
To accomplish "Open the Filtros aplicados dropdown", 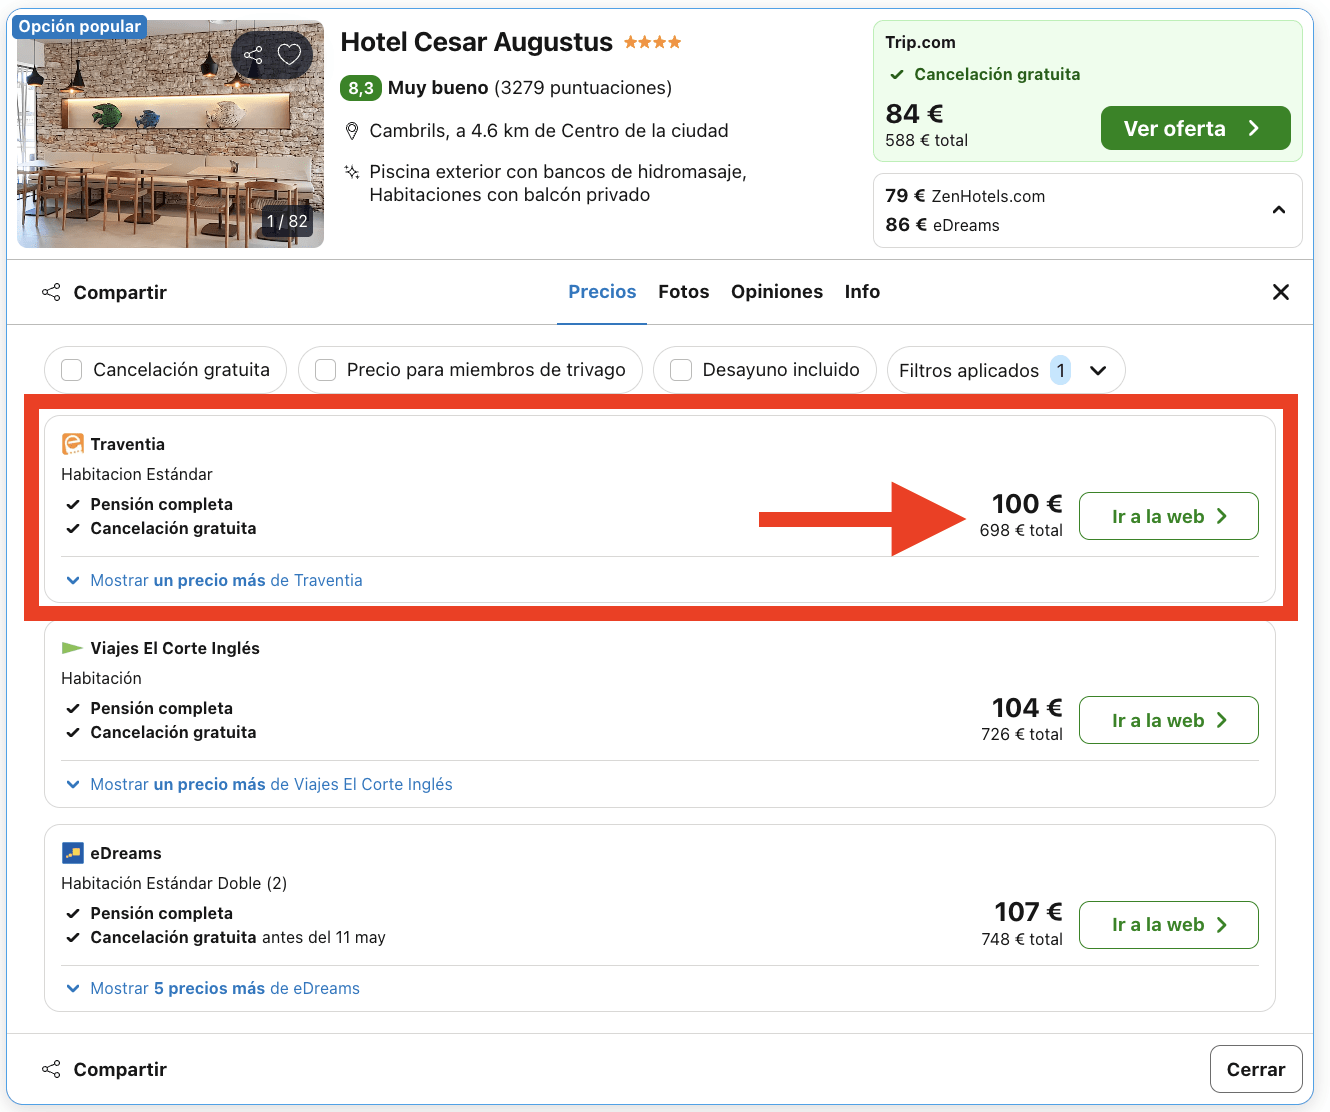I will [1098, 370].
